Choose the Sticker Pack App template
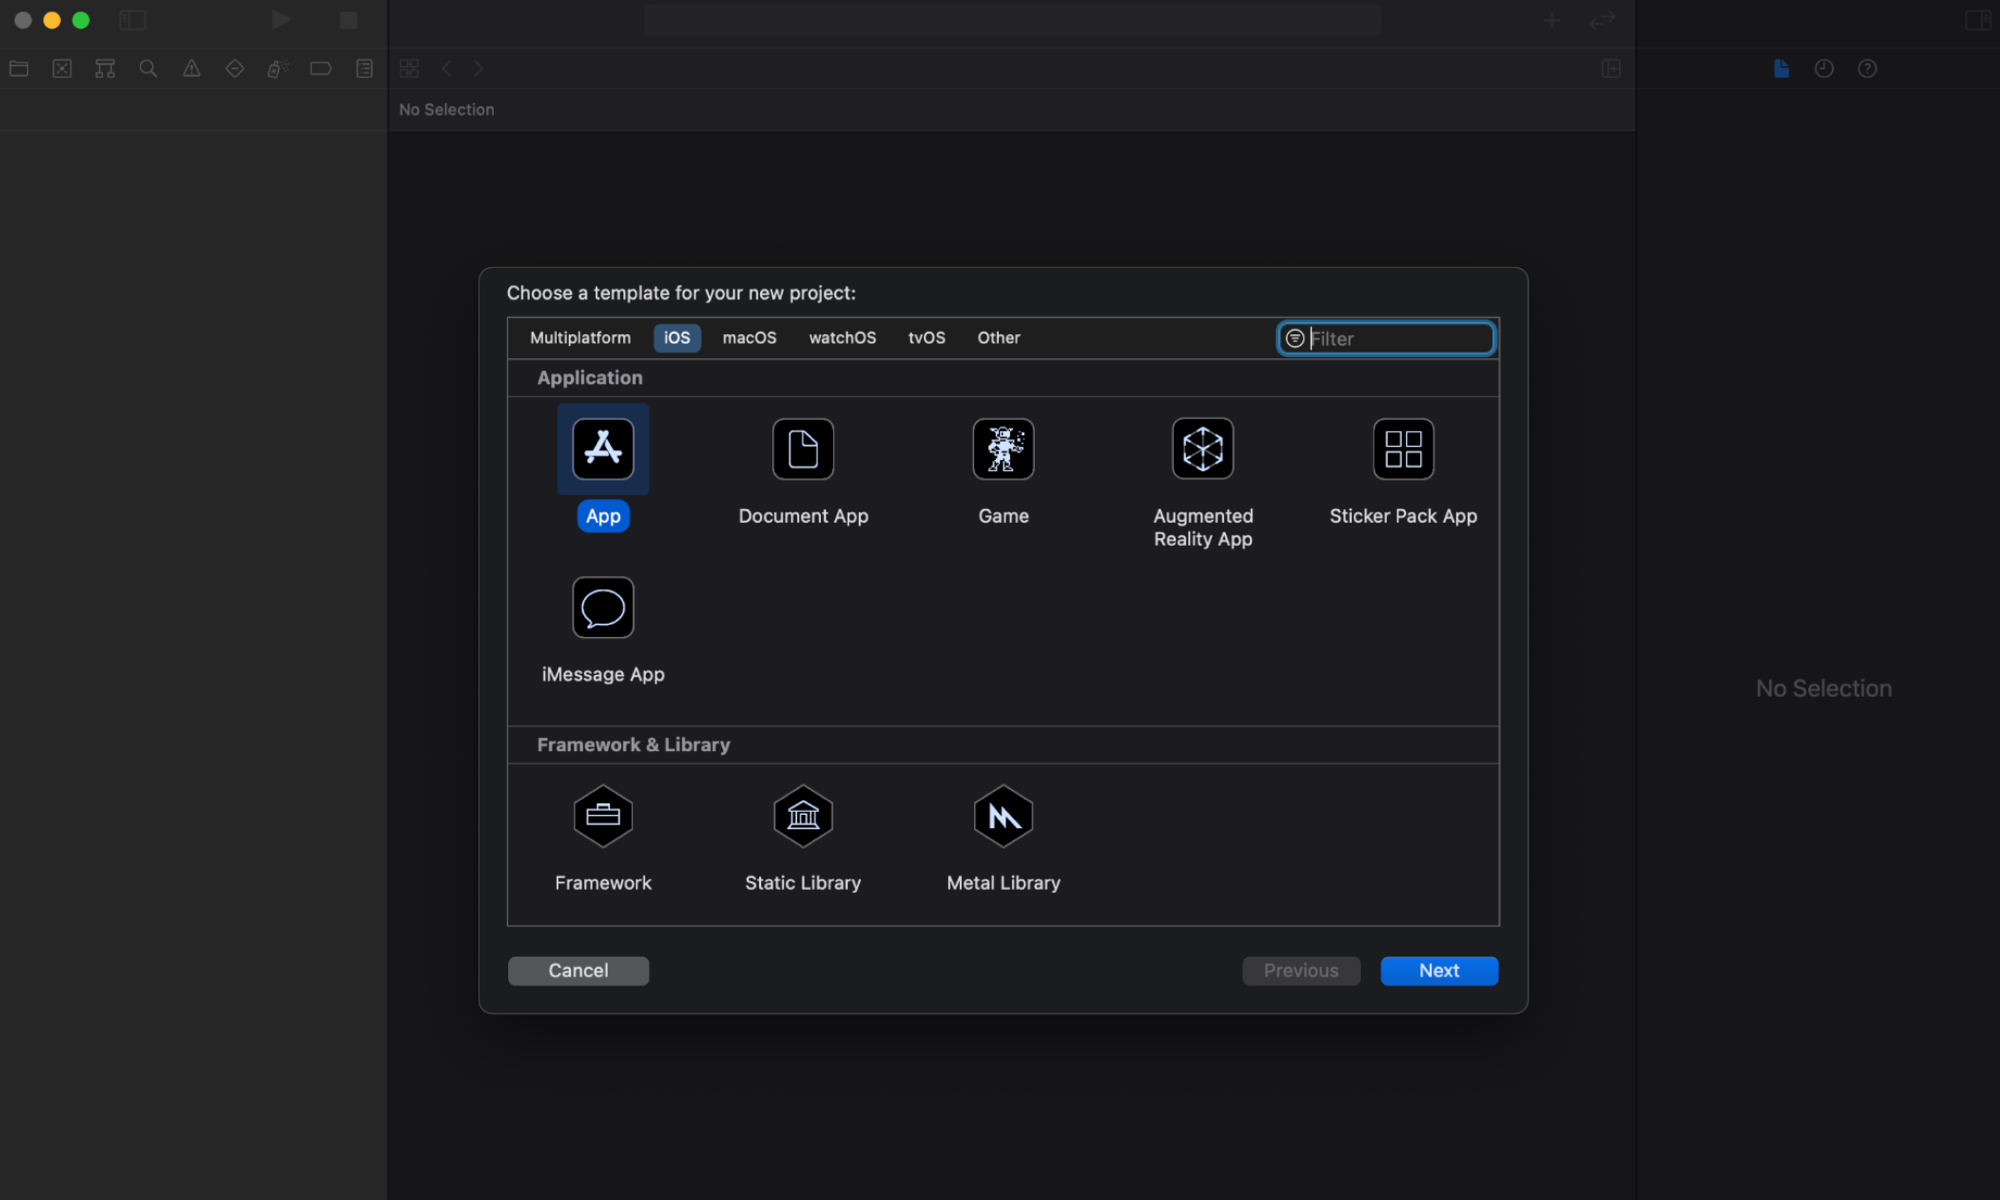 point(1403,449)
